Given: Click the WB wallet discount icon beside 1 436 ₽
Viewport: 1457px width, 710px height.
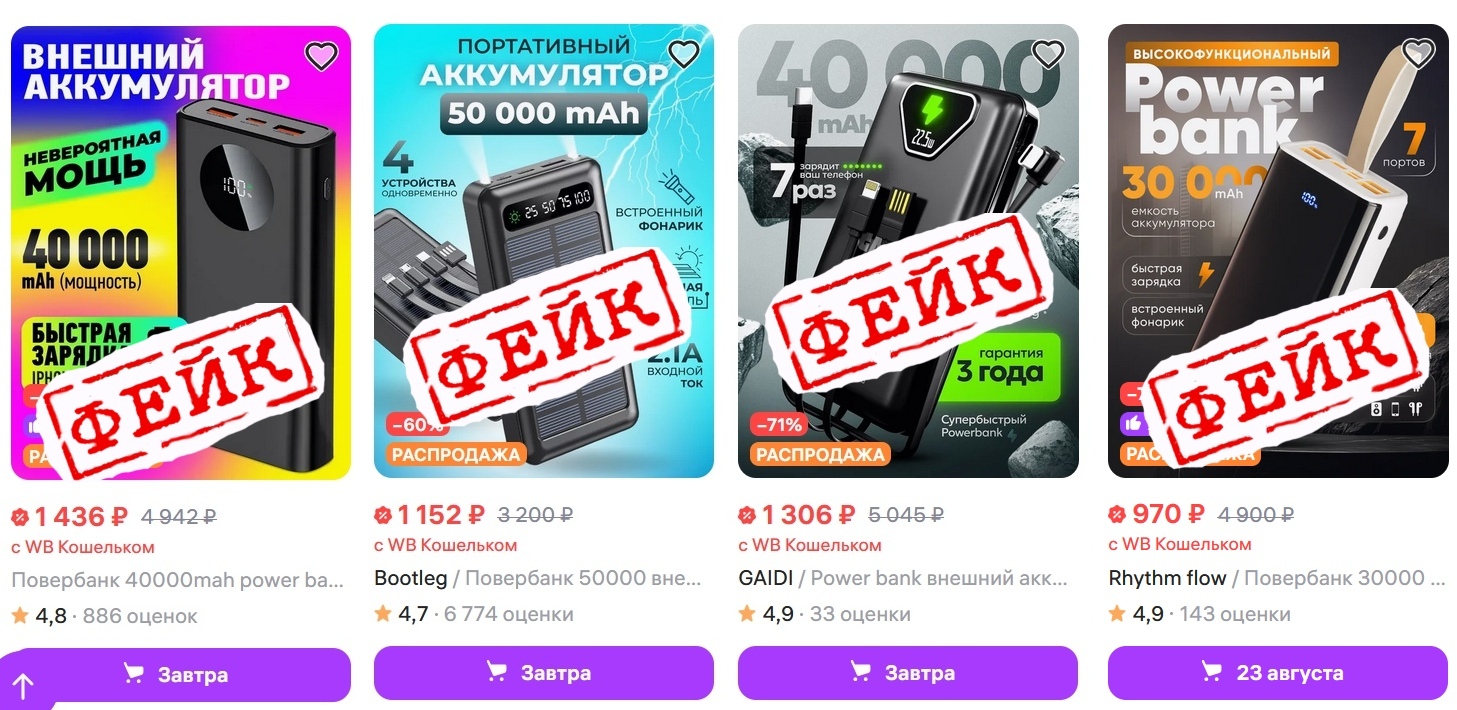Looking at the screenshot, I should [20, 517].
